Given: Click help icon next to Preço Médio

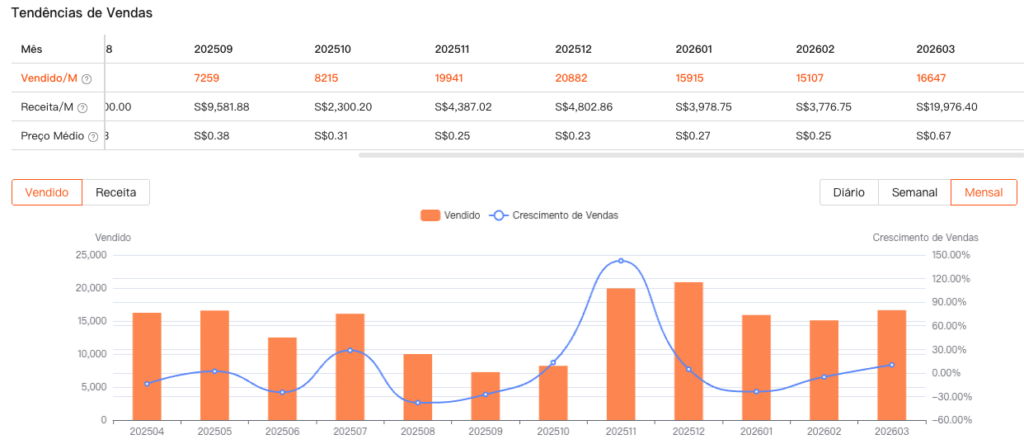Looking at the screenshot, I should 93,137.
